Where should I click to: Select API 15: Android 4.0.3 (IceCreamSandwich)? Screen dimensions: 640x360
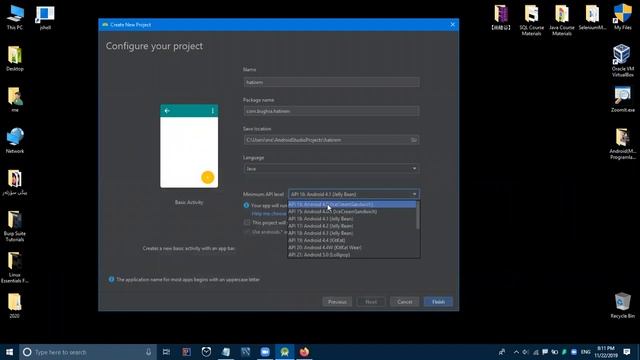point(352,211)
